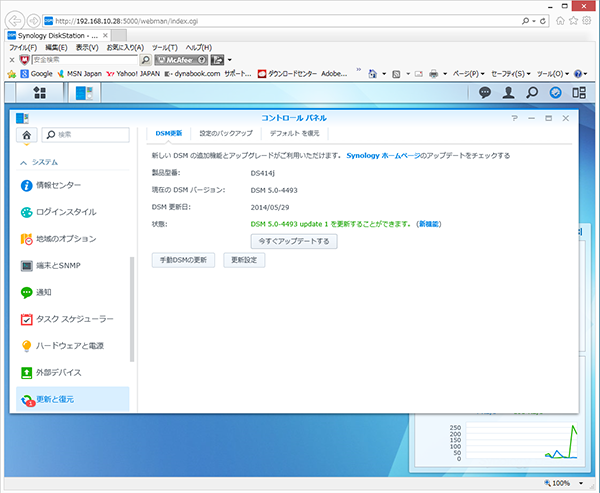Open ファイル(F) menu
The image size is (600, 493).
(23, 47)
